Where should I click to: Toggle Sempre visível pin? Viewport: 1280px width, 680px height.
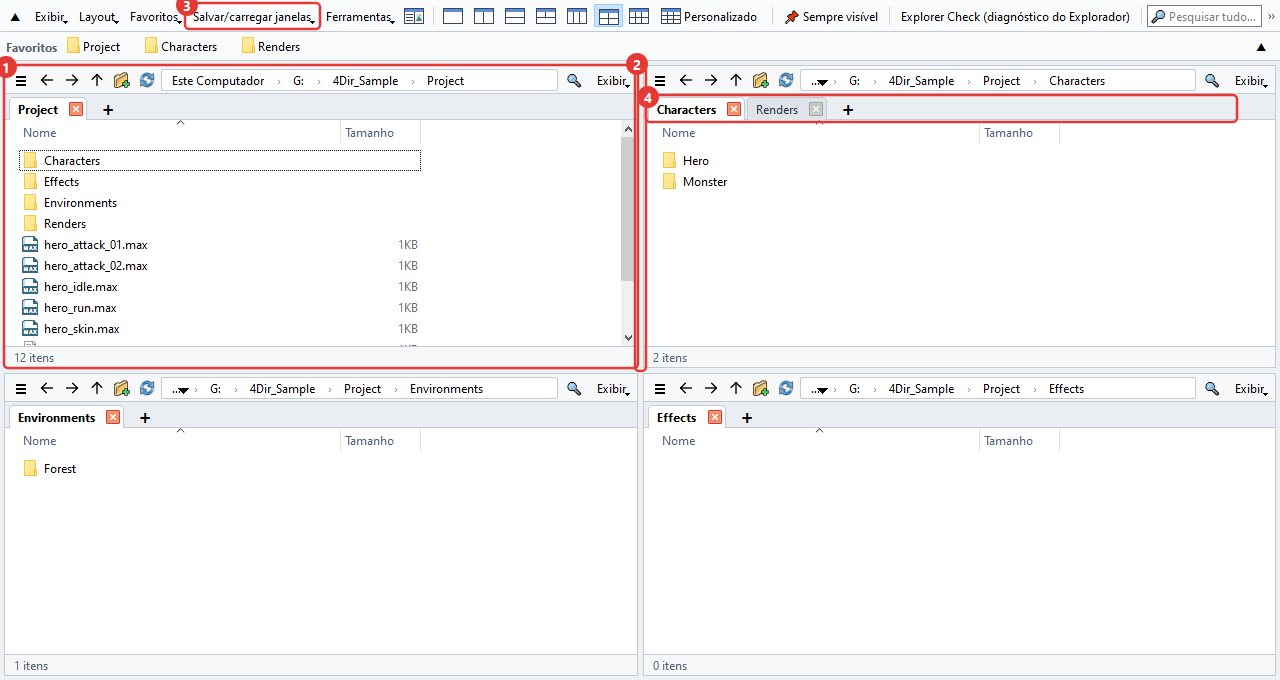coord(831,17)
